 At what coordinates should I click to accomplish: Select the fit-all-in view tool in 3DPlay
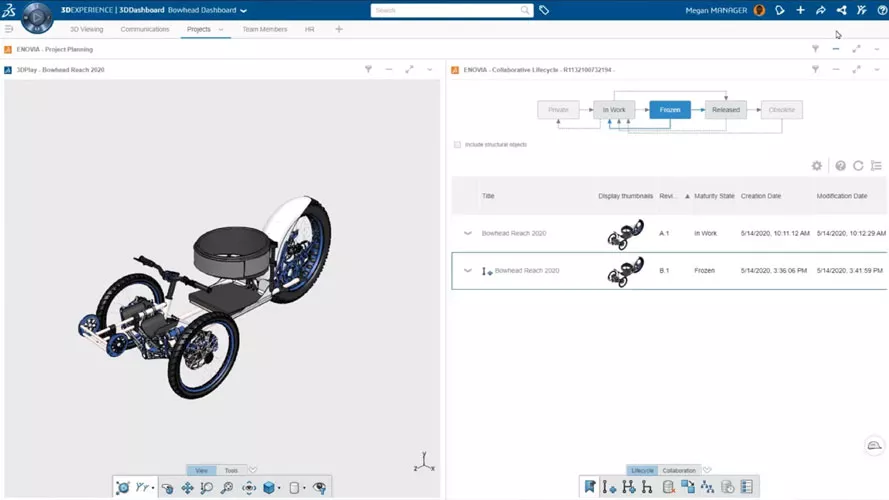[123, 488]
